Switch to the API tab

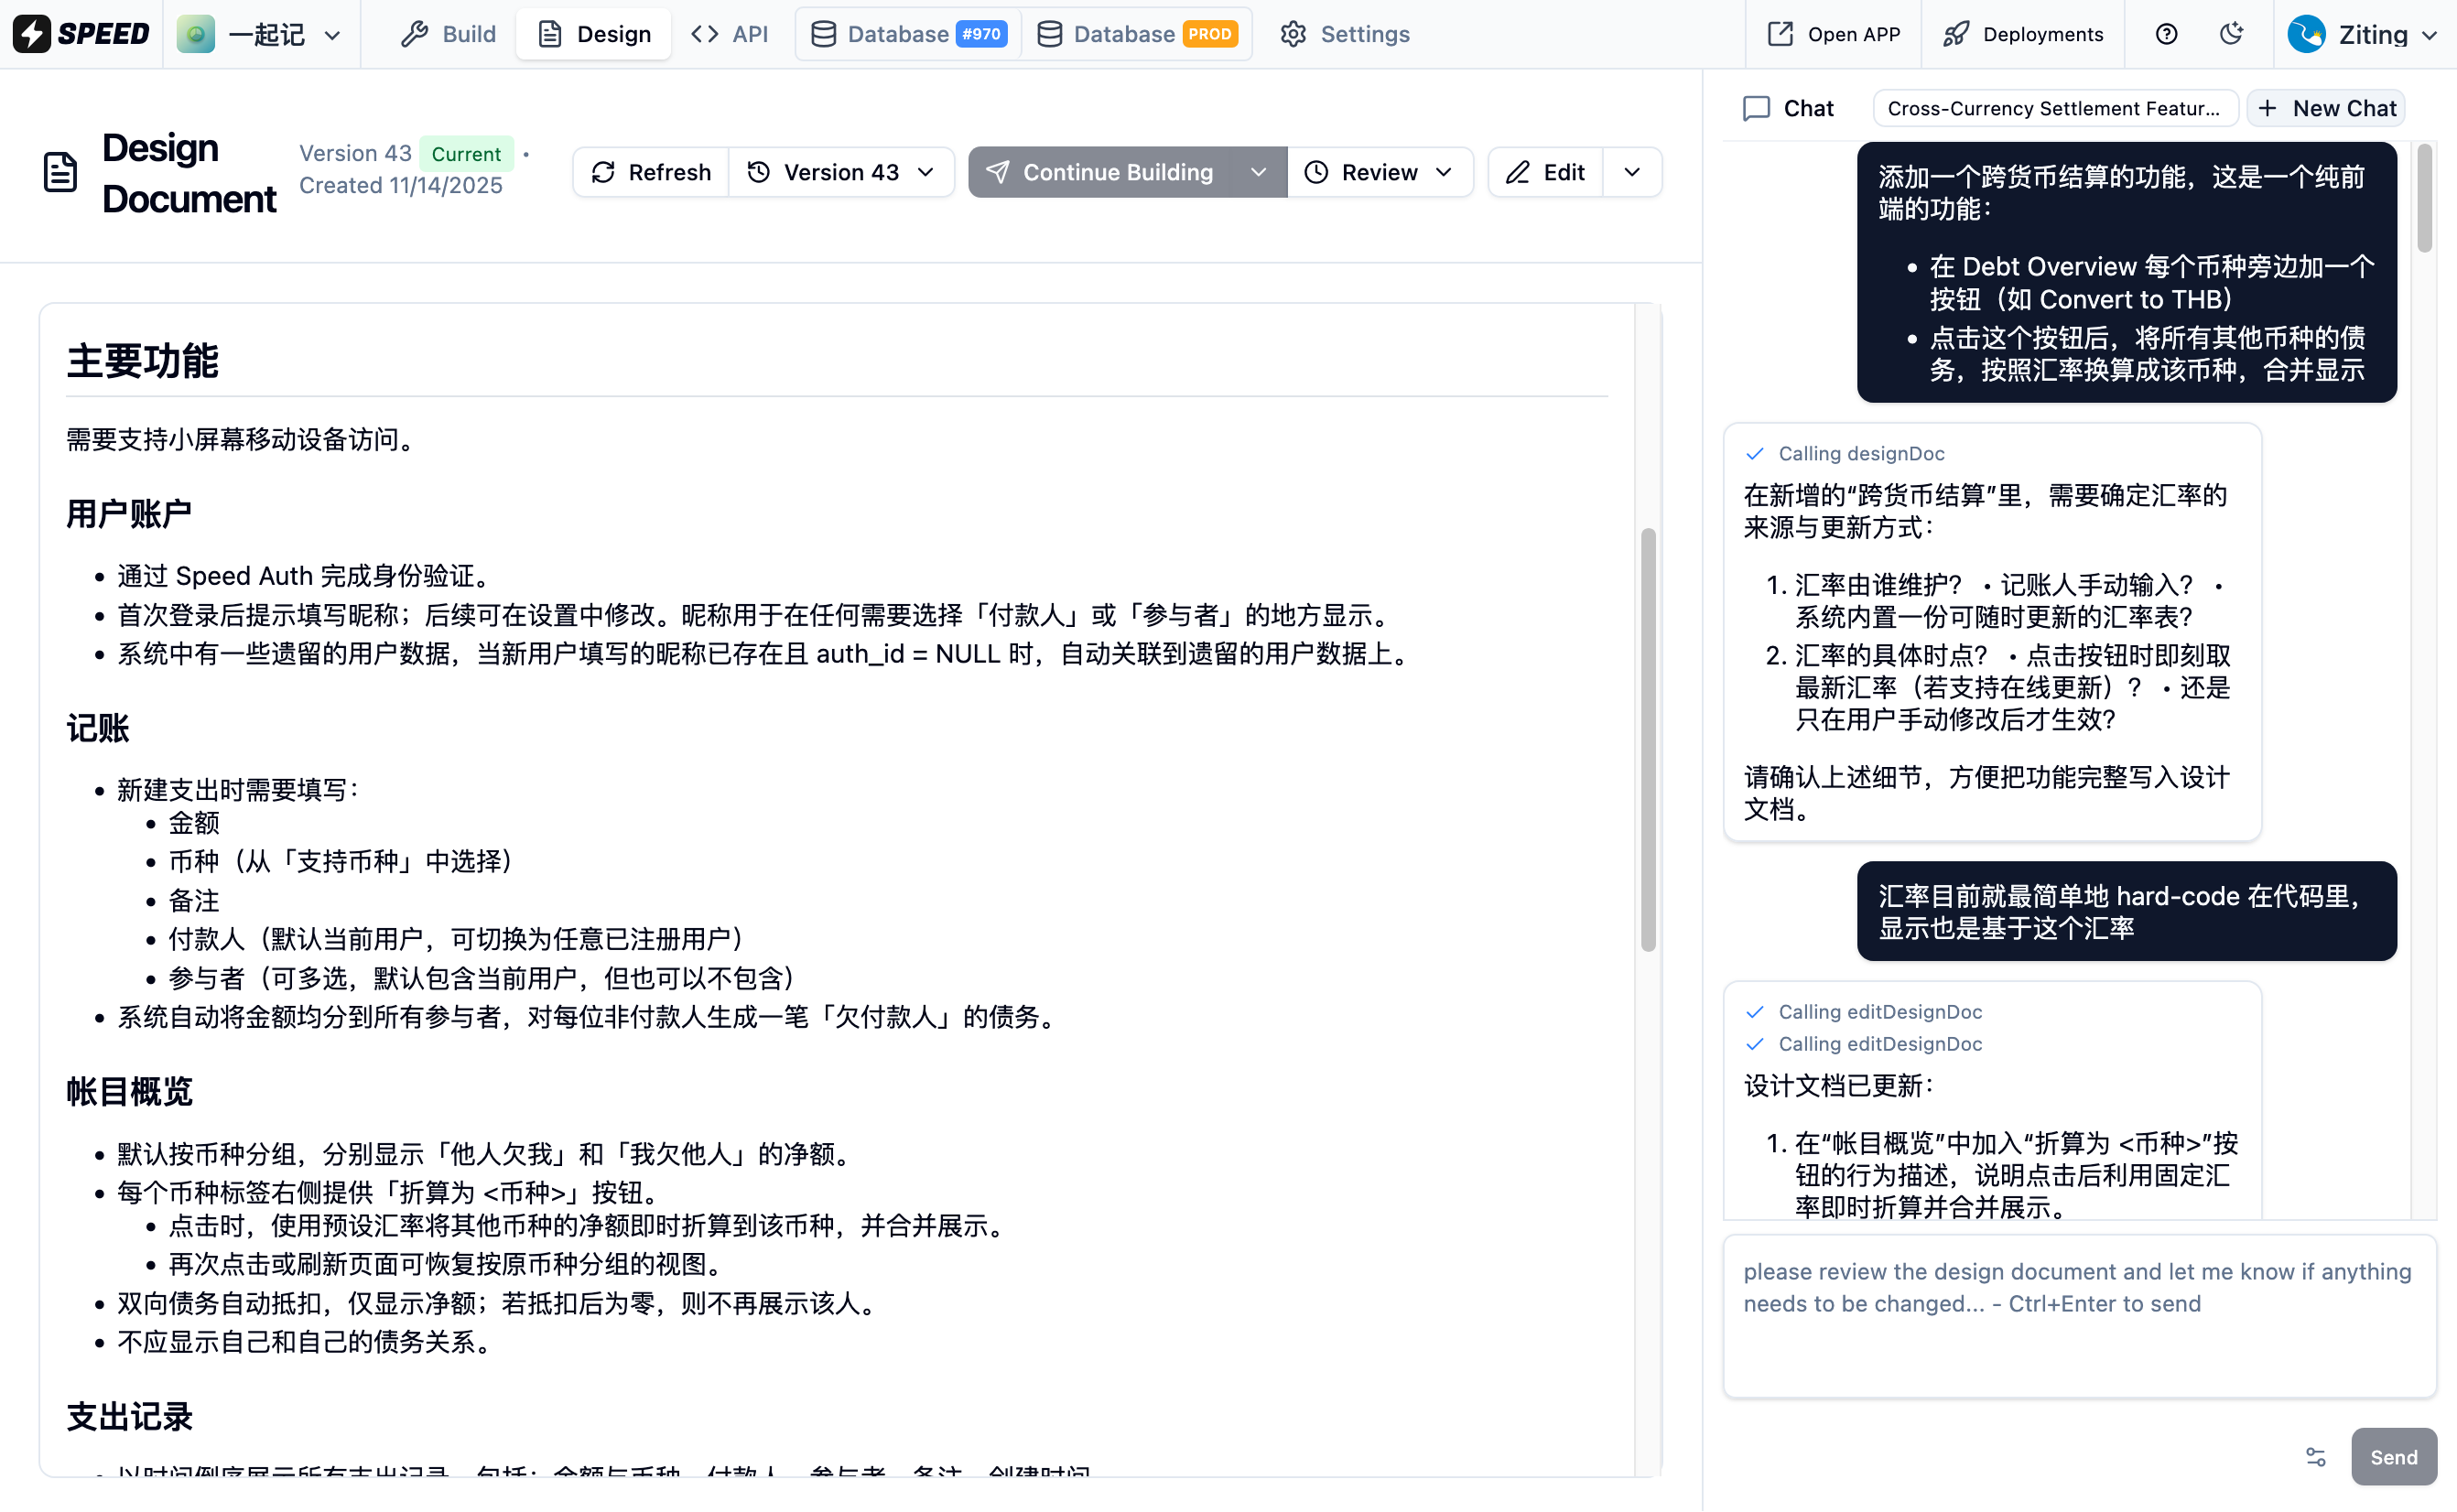[x=730, y=34]
